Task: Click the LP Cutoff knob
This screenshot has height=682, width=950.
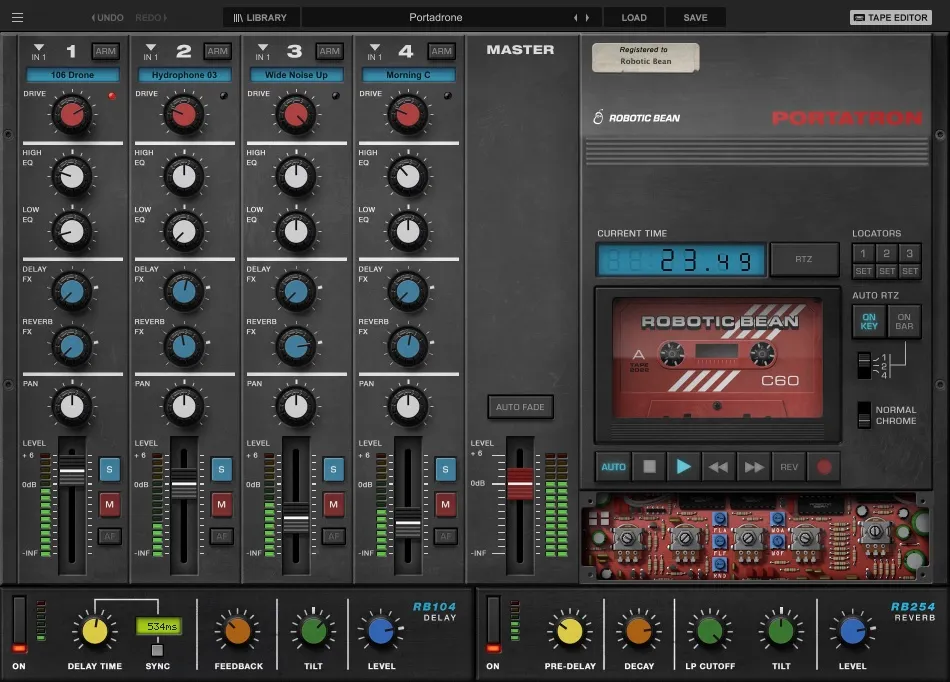Action: [x=709, y=631]
